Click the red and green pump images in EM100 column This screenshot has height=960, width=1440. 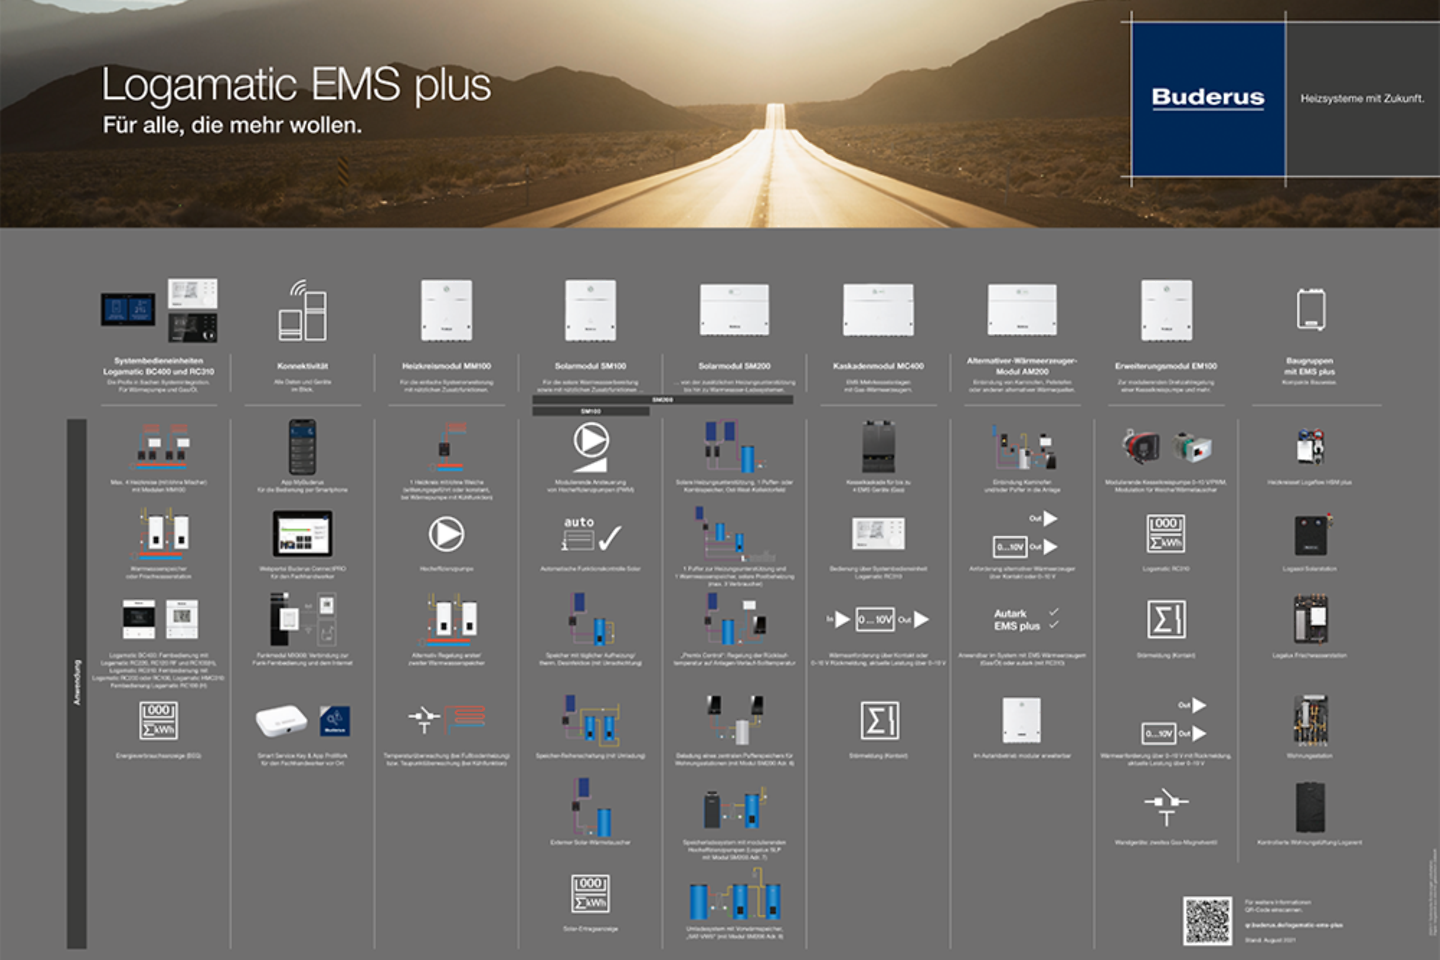point(1166,447)
